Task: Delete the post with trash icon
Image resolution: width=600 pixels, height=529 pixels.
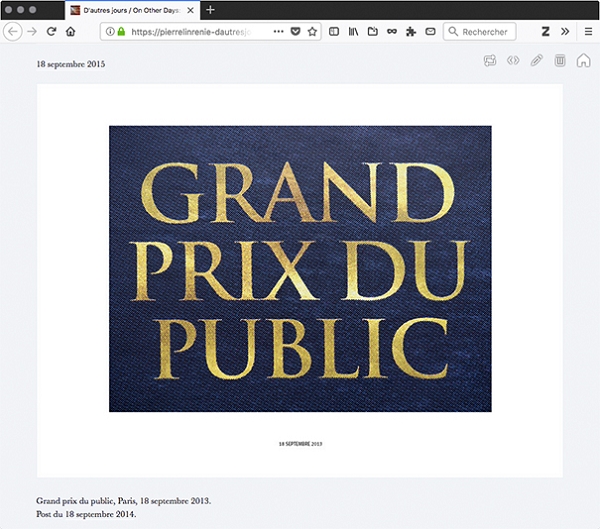Action: pyautogui.click(x=560, y=61)
